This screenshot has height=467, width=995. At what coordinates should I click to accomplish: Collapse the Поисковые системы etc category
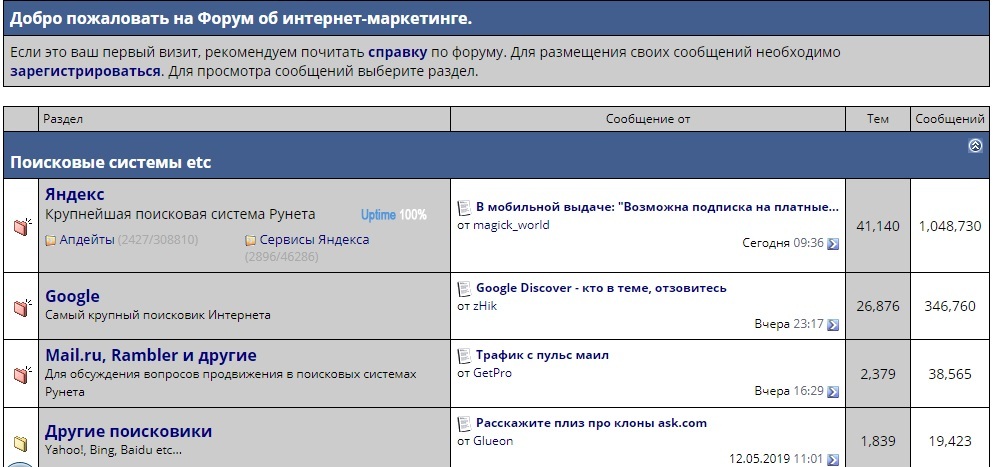click(x=975, y=146)
